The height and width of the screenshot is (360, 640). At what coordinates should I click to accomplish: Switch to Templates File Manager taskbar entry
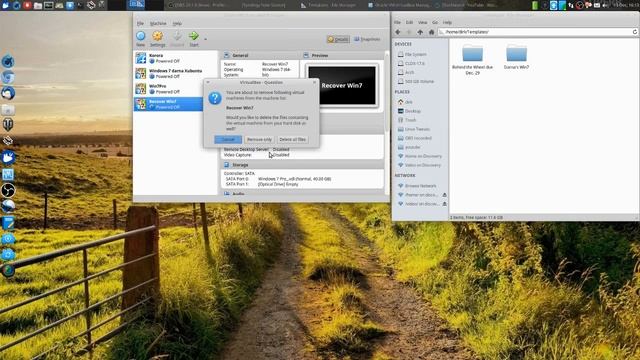(x=329, y=5)
